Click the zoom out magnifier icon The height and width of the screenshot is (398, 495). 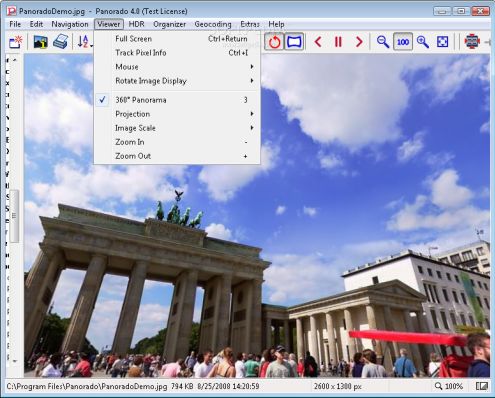(383, 42)
